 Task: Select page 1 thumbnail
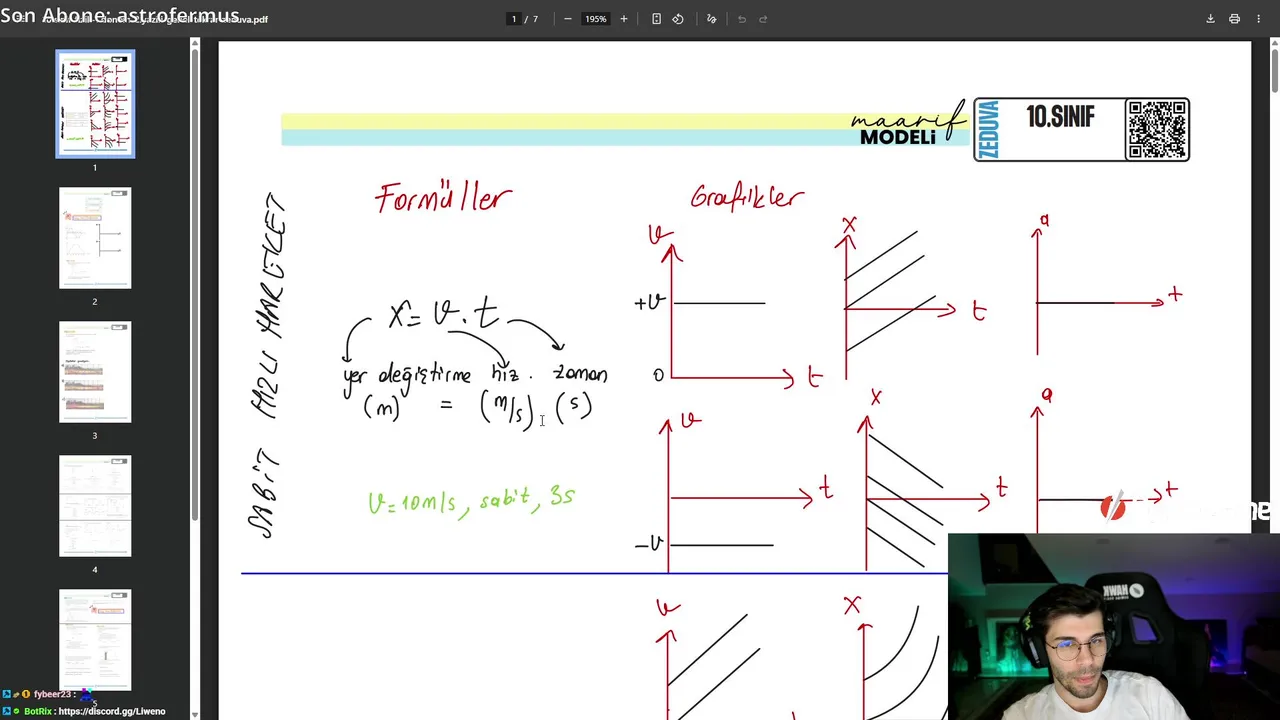point(95,104)
